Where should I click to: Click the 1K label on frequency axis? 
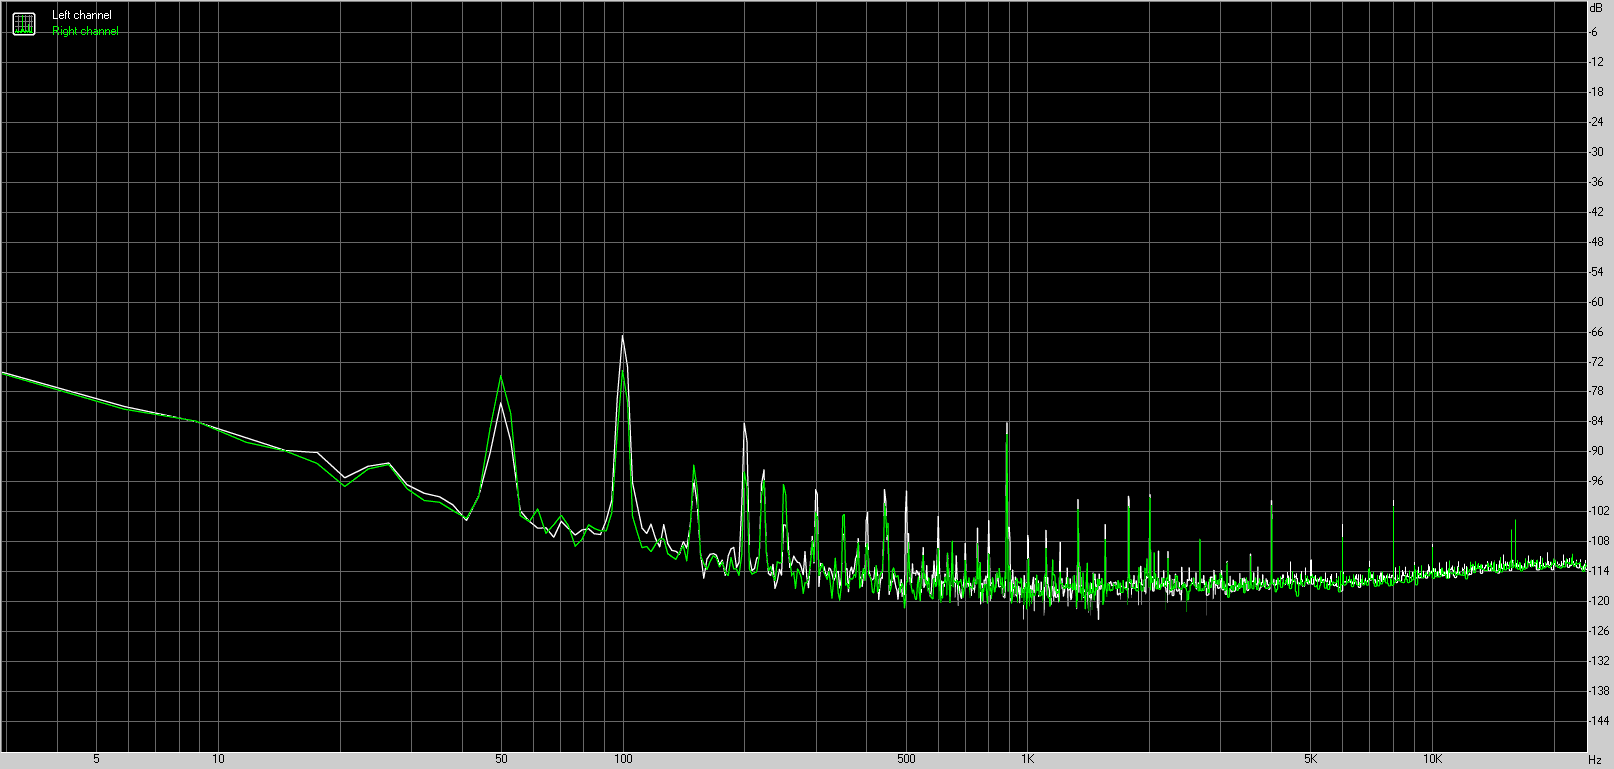click(x=1027, y=759)
